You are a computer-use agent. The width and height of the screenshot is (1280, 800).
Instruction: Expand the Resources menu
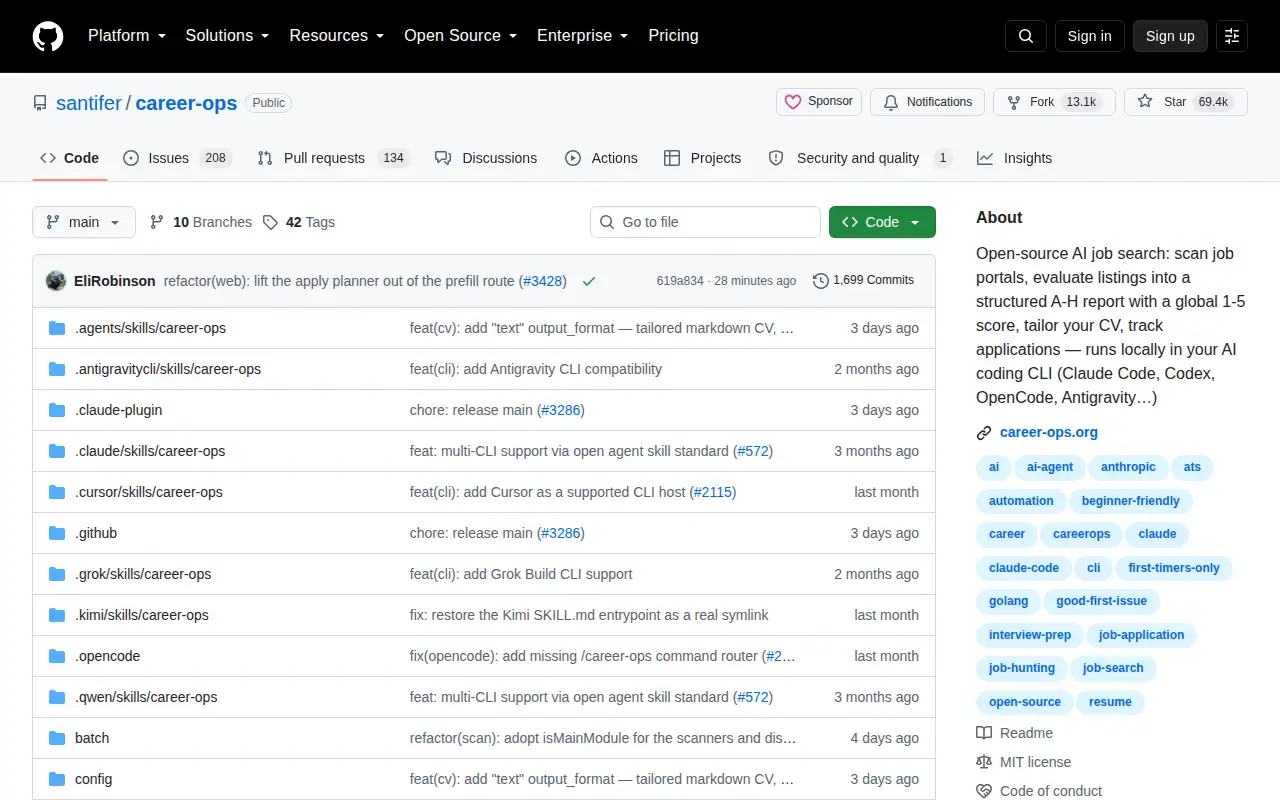click(x=337, y=35)
